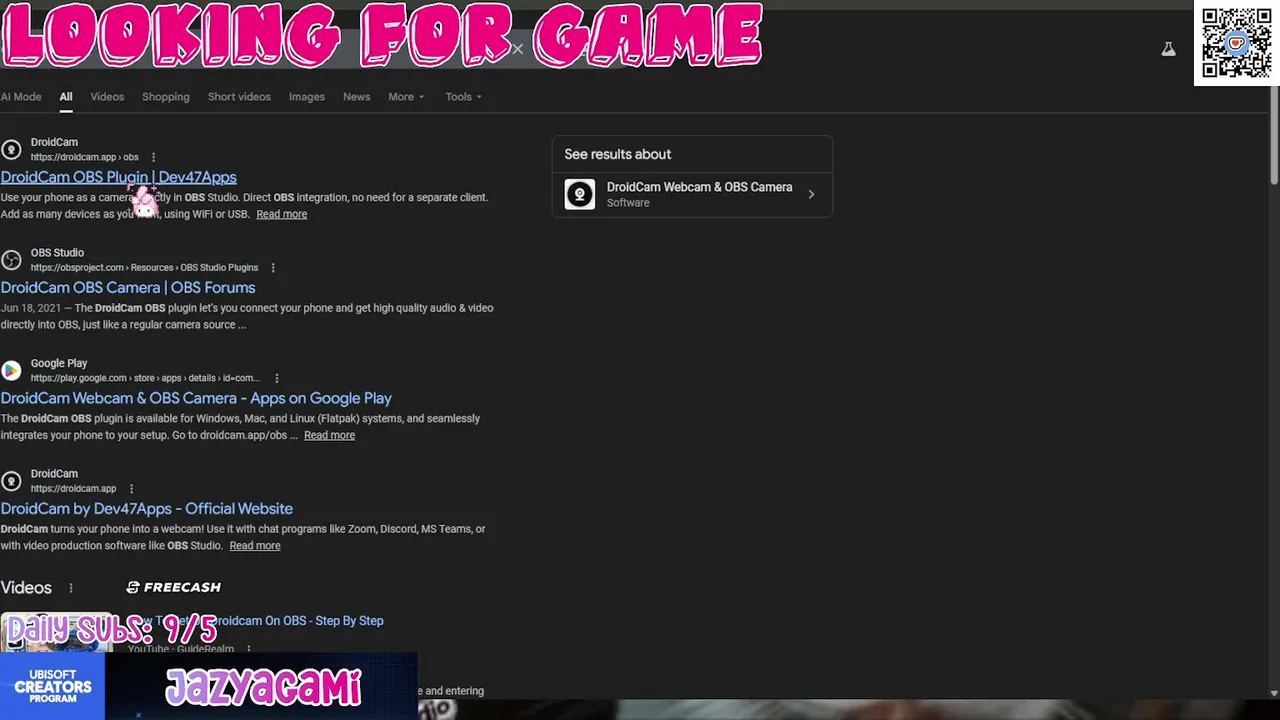Click See results about heading
Viewport: 1280px width, 720px height.
click(618, 154)
